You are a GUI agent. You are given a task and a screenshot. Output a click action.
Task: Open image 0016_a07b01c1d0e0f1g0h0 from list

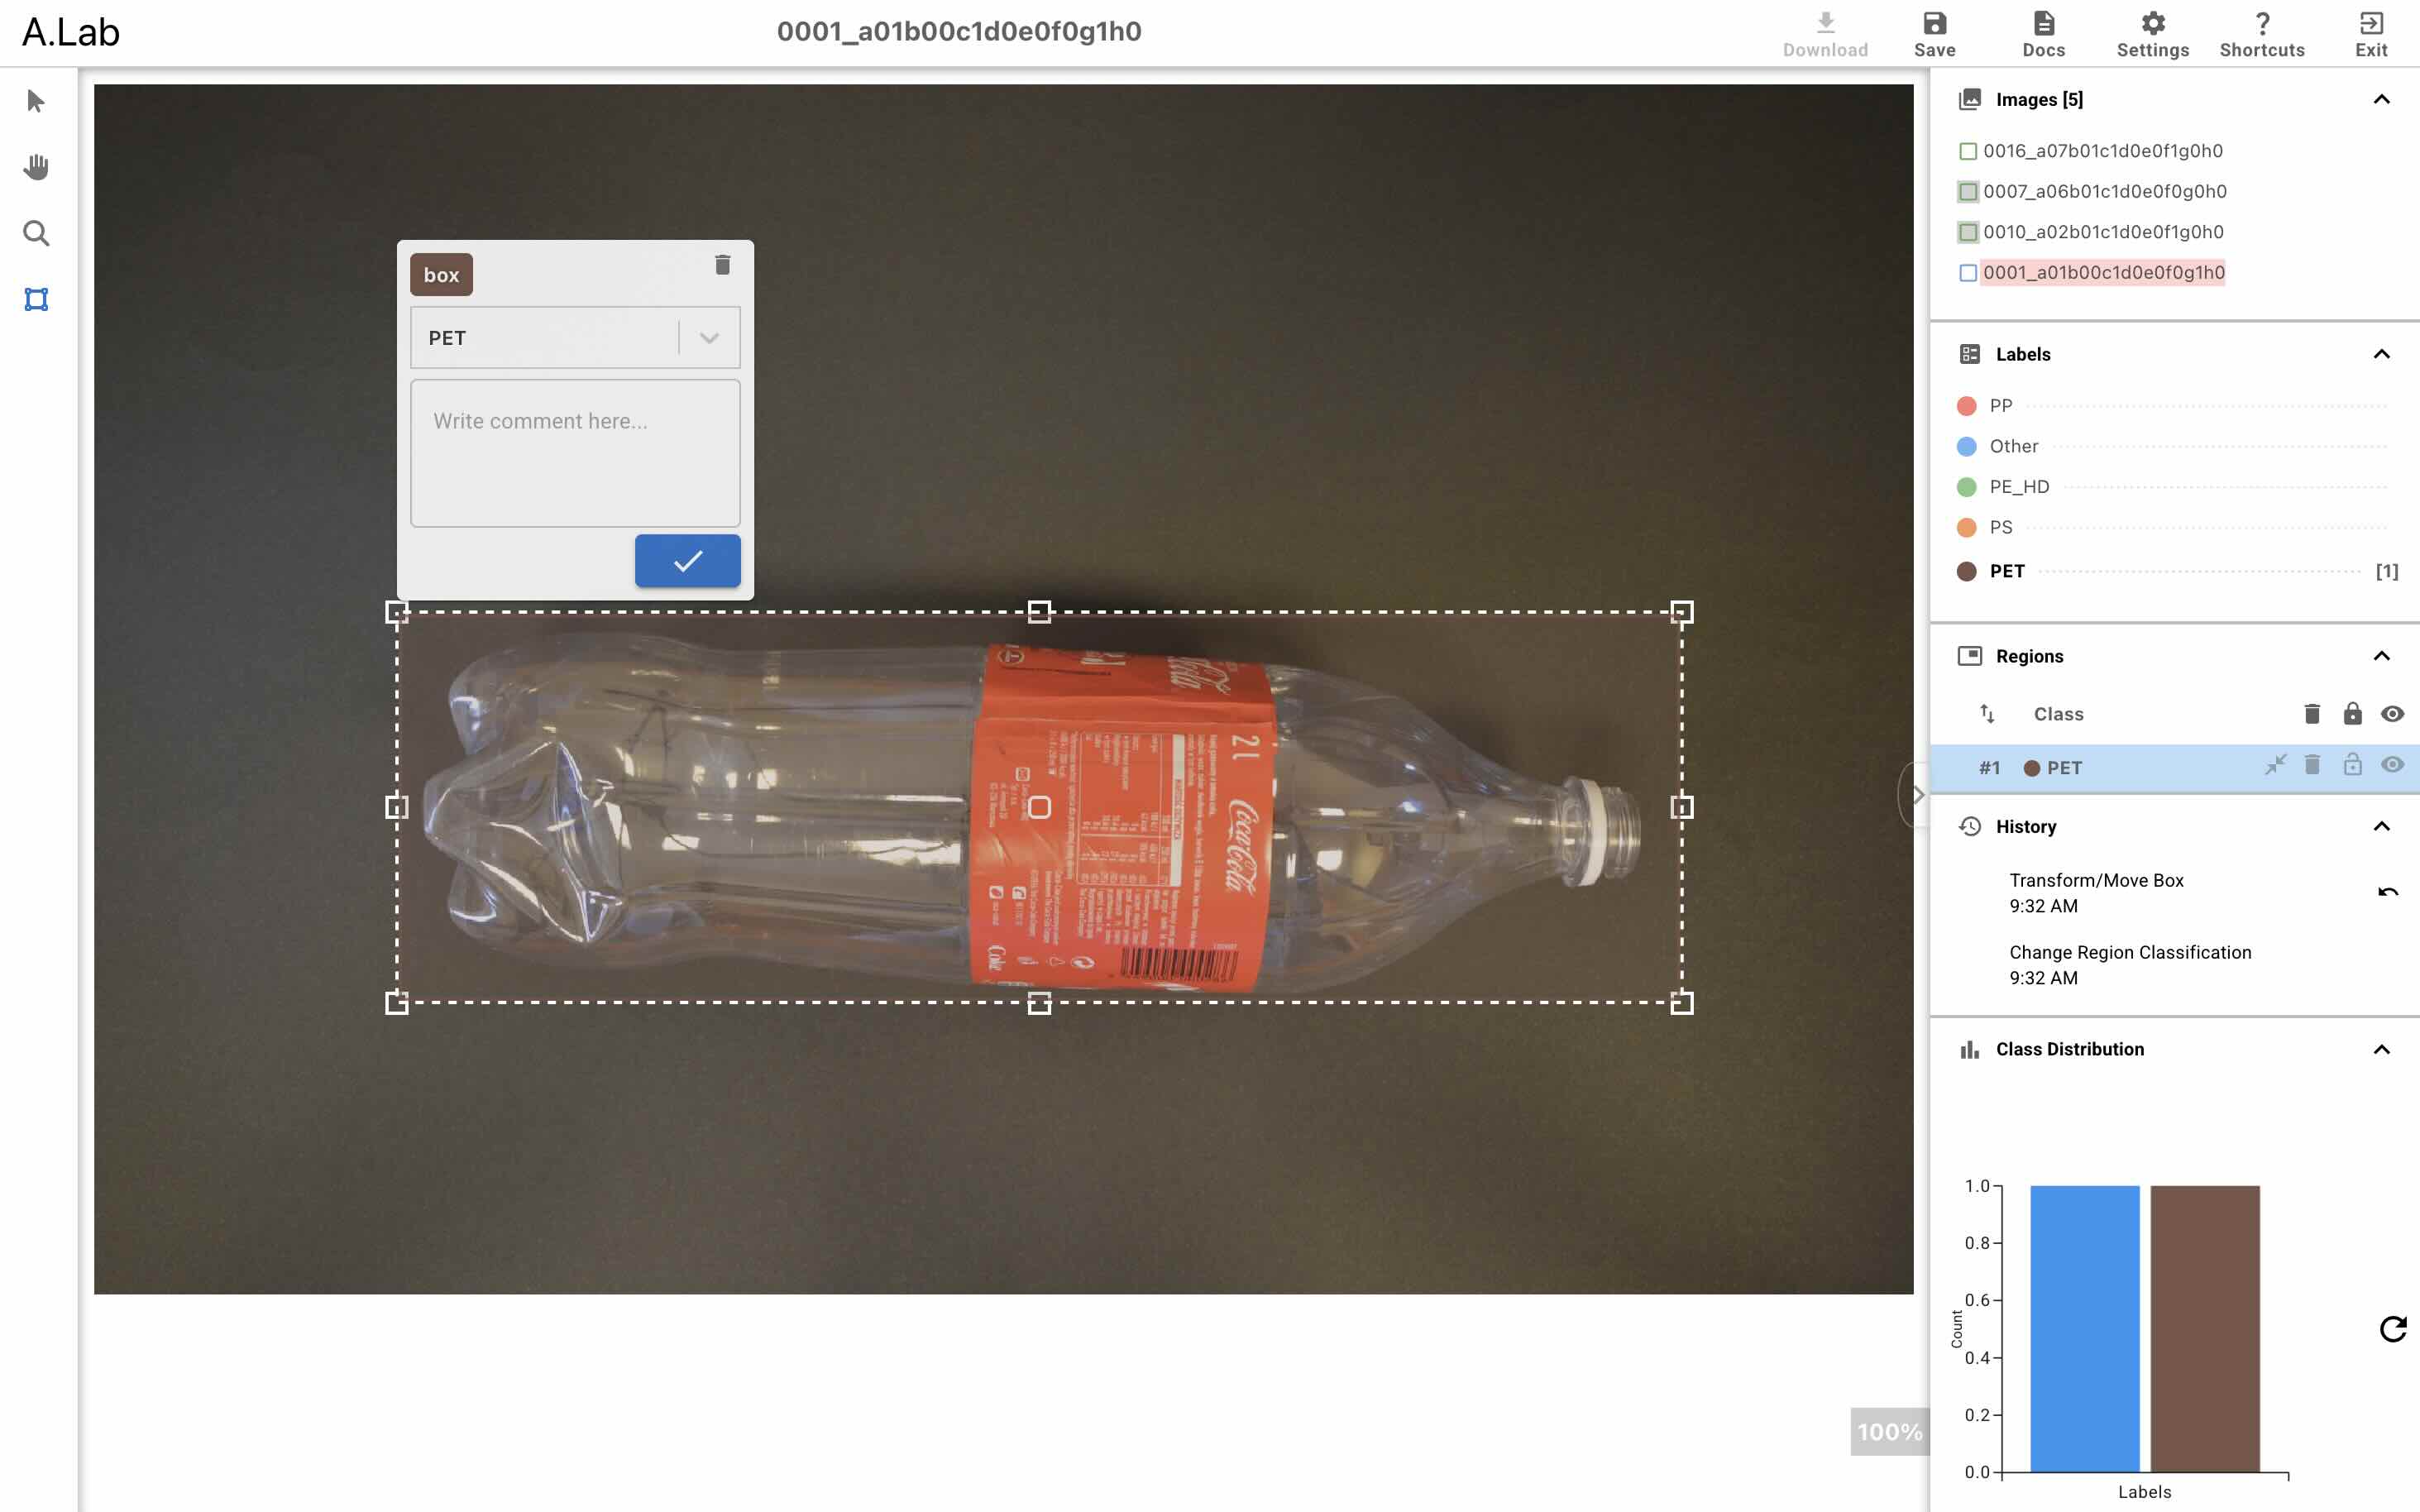[x=2102, y=151]
